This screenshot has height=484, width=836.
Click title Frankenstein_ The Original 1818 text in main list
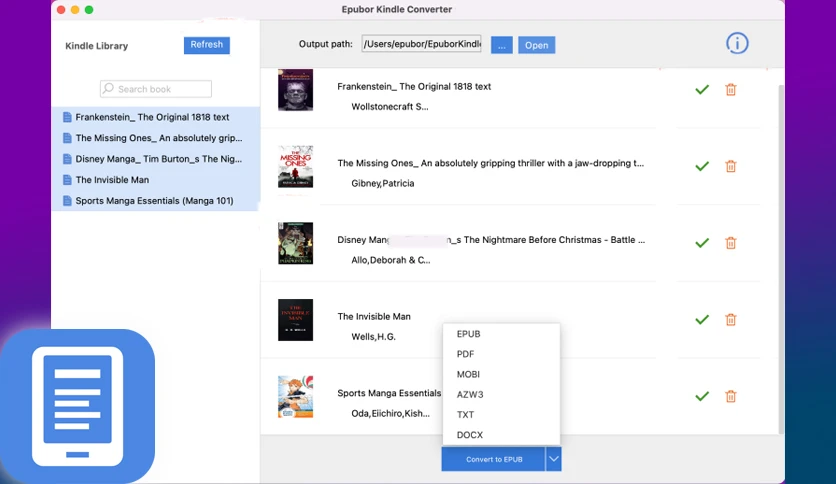(x=414, y=86)
